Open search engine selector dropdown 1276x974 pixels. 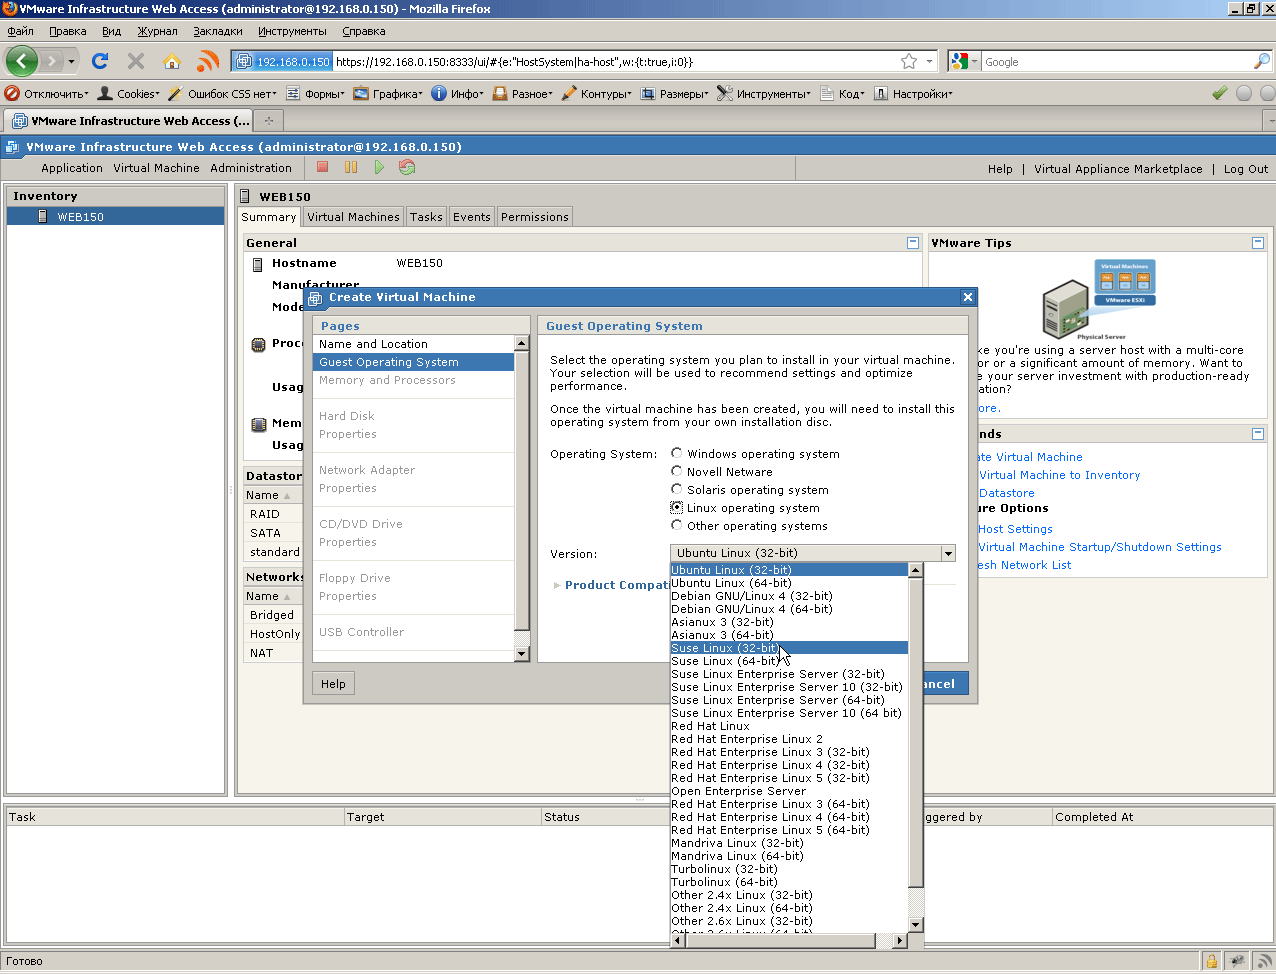(x=964, y=61)
